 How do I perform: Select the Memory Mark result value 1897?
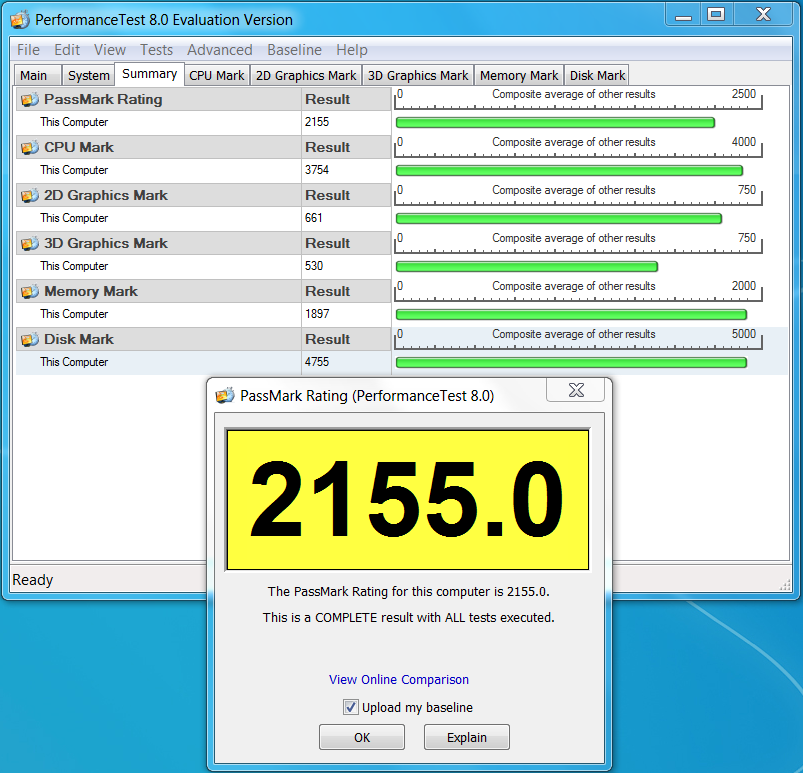tap(317, 314)
